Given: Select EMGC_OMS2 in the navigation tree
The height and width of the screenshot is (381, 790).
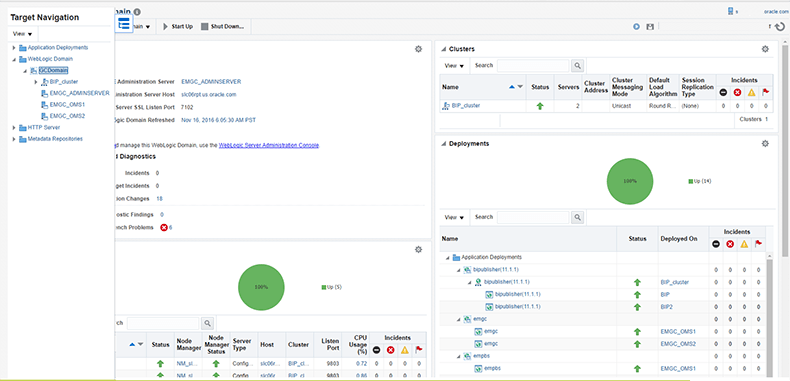Looking at the screenshot, I should click(67, 116).
